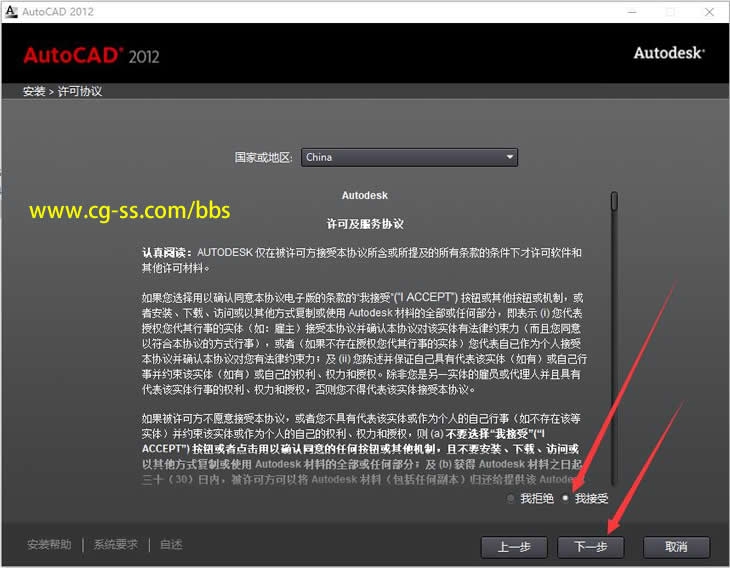Select the 我接受 (I Accept) radio button
Screen dimensions: 730x568
[565, 498]
